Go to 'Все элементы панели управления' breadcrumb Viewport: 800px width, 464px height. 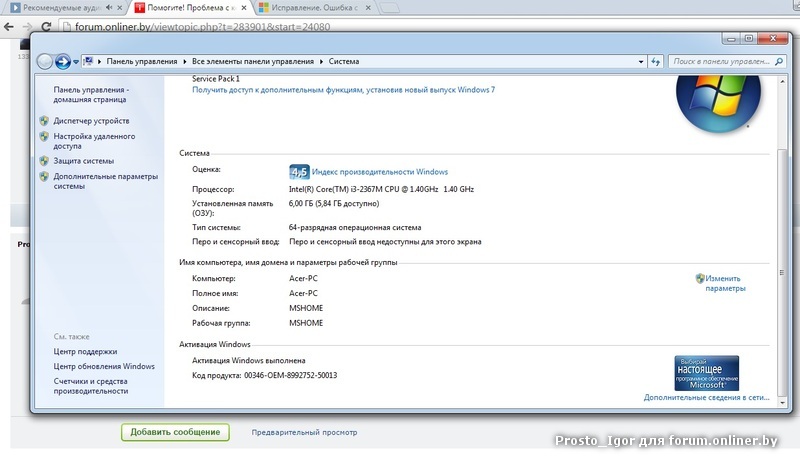coord(253,61)
